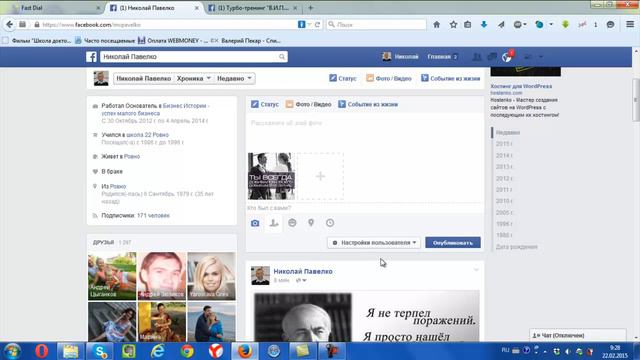Image resolution: width=640 pixels, height=360 pixels.
Task: Click the blue downloads arrow icon
Action: pyautogui.click(x=484, y=24)
